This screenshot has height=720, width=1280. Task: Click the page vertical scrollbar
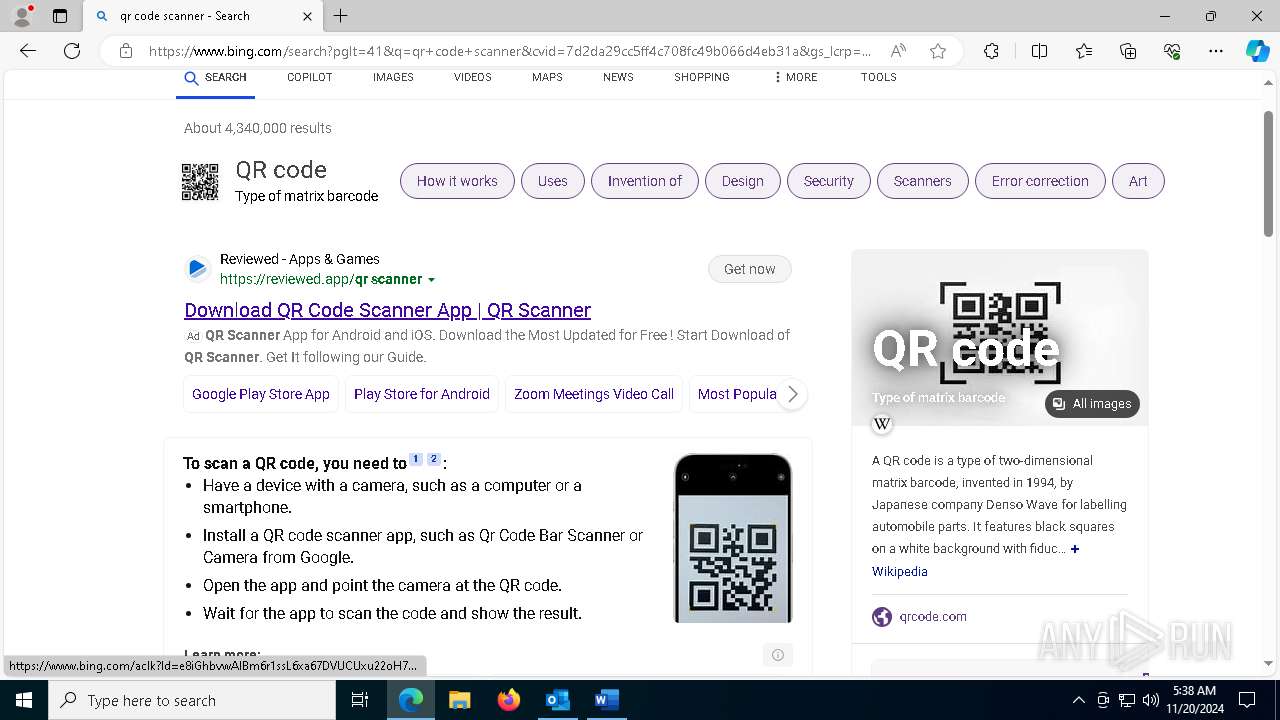pos(1268,175)
